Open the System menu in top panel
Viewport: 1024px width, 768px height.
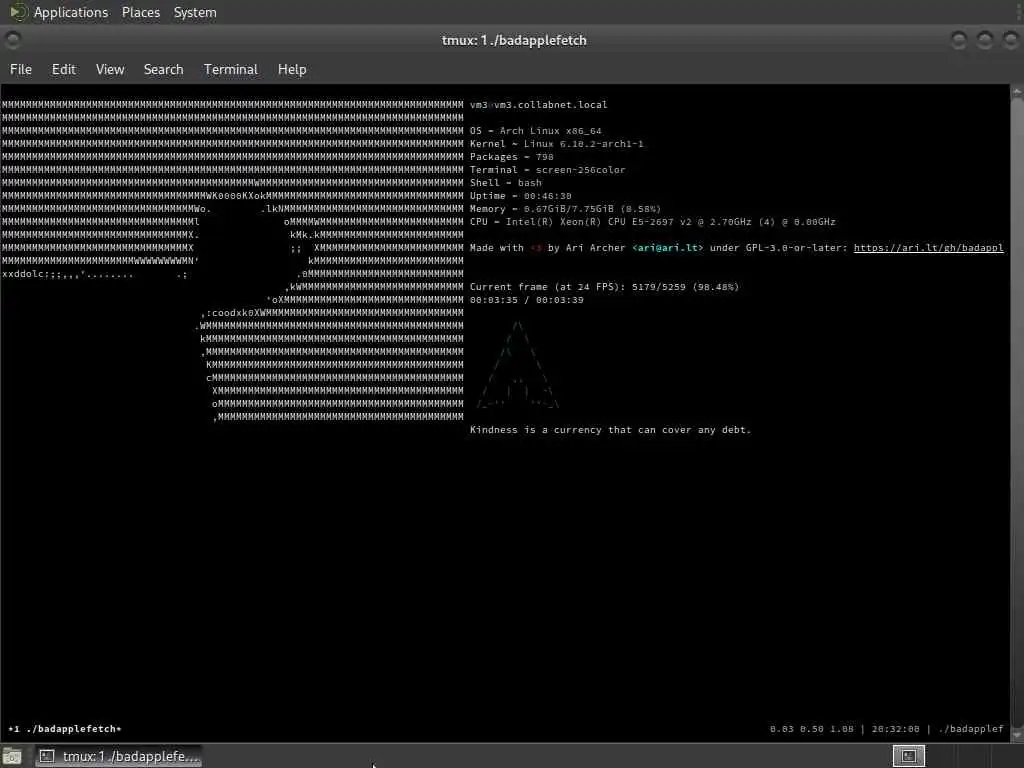[195, 12]
